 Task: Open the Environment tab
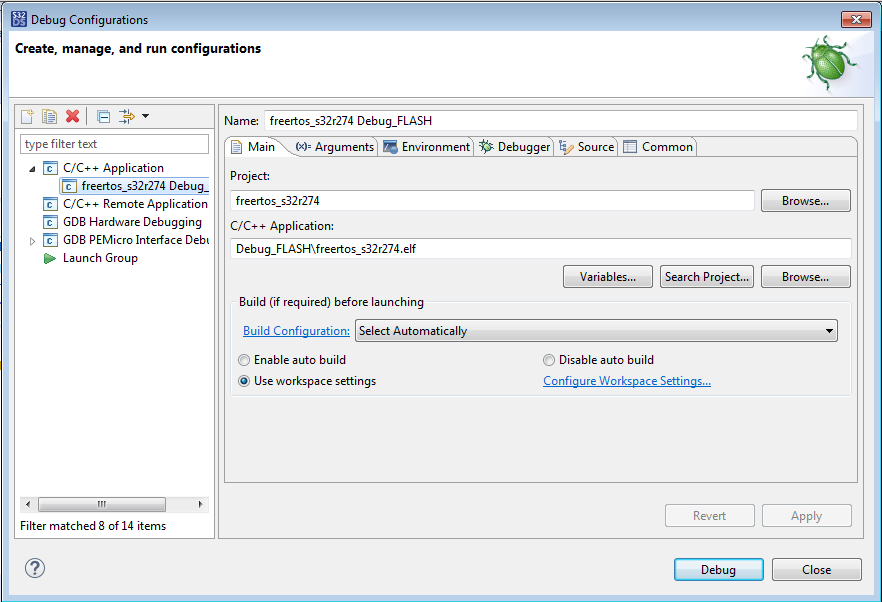(427, 147)
